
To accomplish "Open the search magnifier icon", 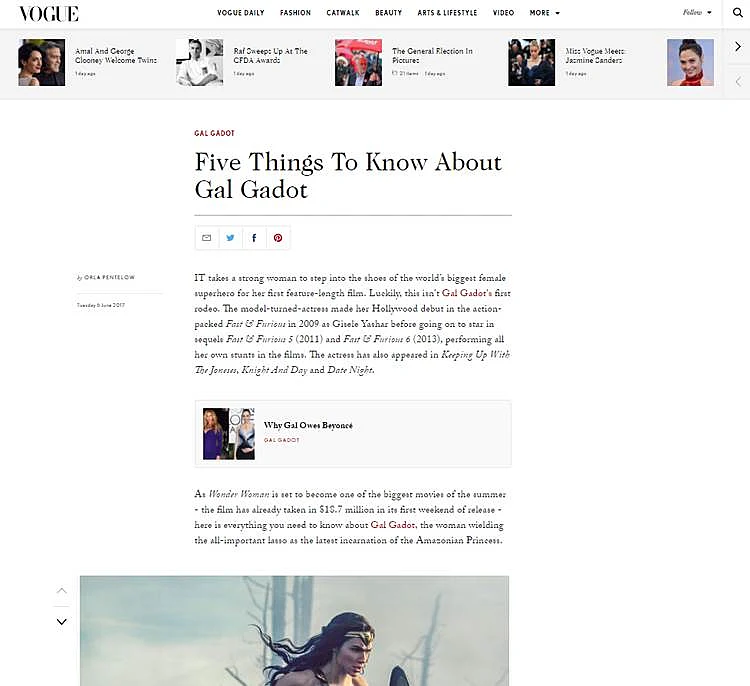I will click(738, 13).
